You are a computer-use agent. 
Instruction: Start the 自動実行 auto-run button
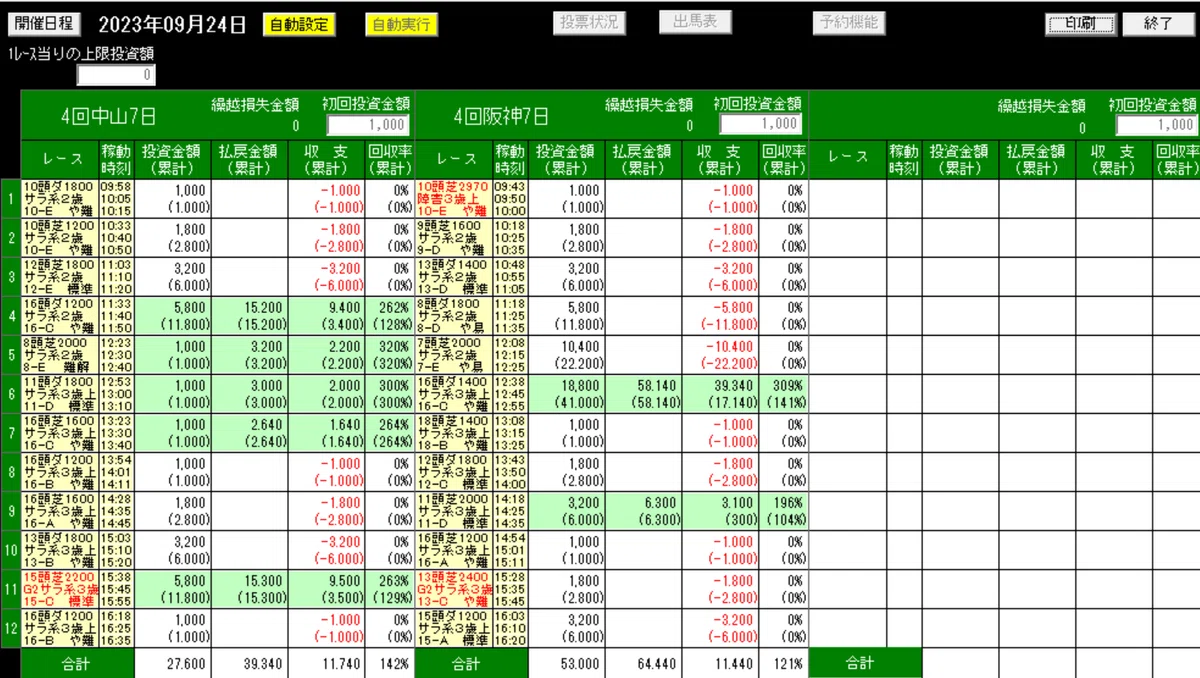(x=400, y=25)
